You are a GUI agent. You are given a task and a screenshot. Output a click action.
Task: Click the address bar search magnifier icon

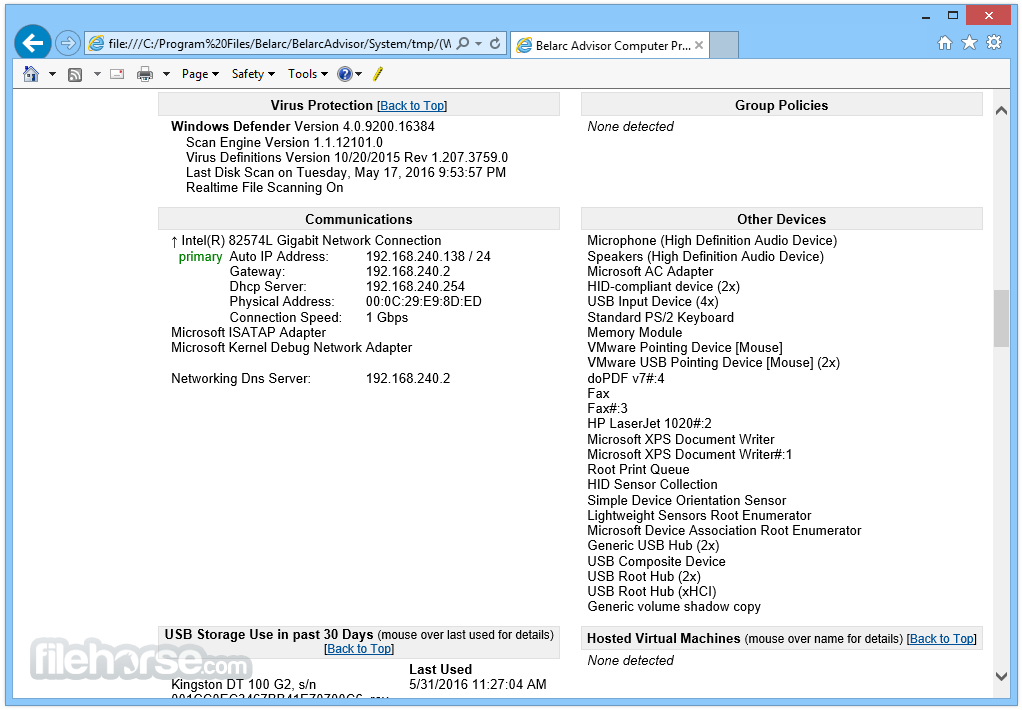point(463,44)
